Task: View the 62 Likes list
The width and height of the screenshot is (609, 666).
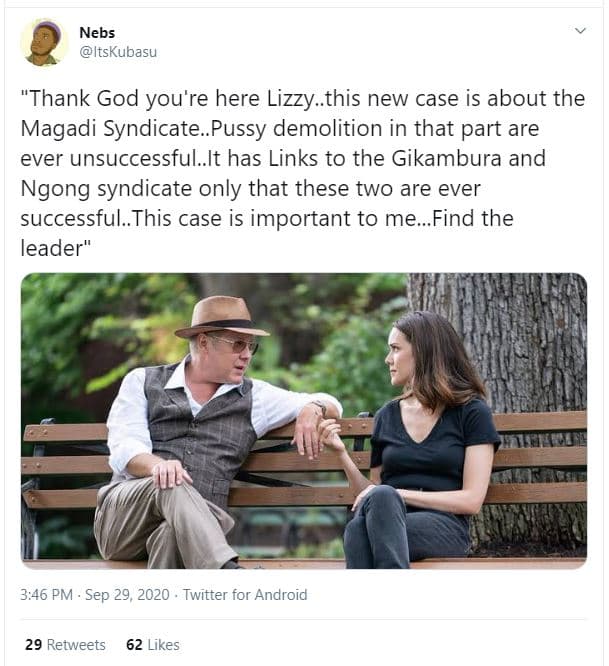Action: [152, 645]
